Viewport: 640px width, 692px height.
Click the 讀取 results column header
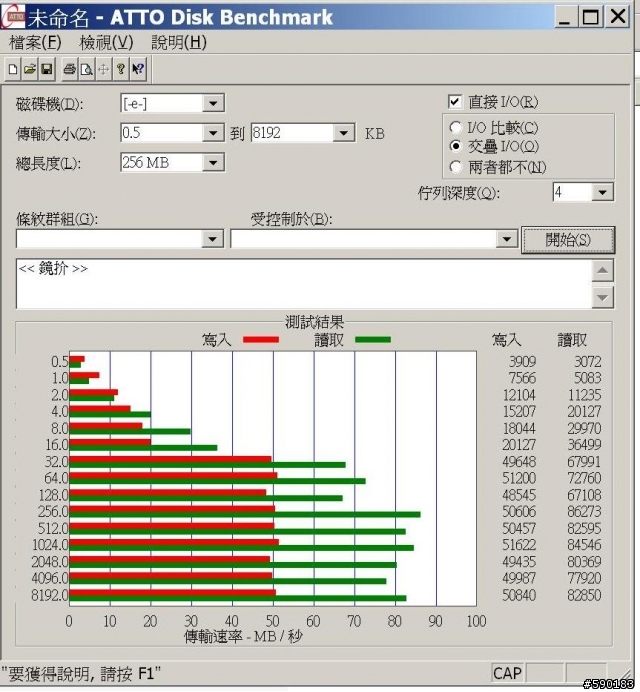(x=572, y=340)
